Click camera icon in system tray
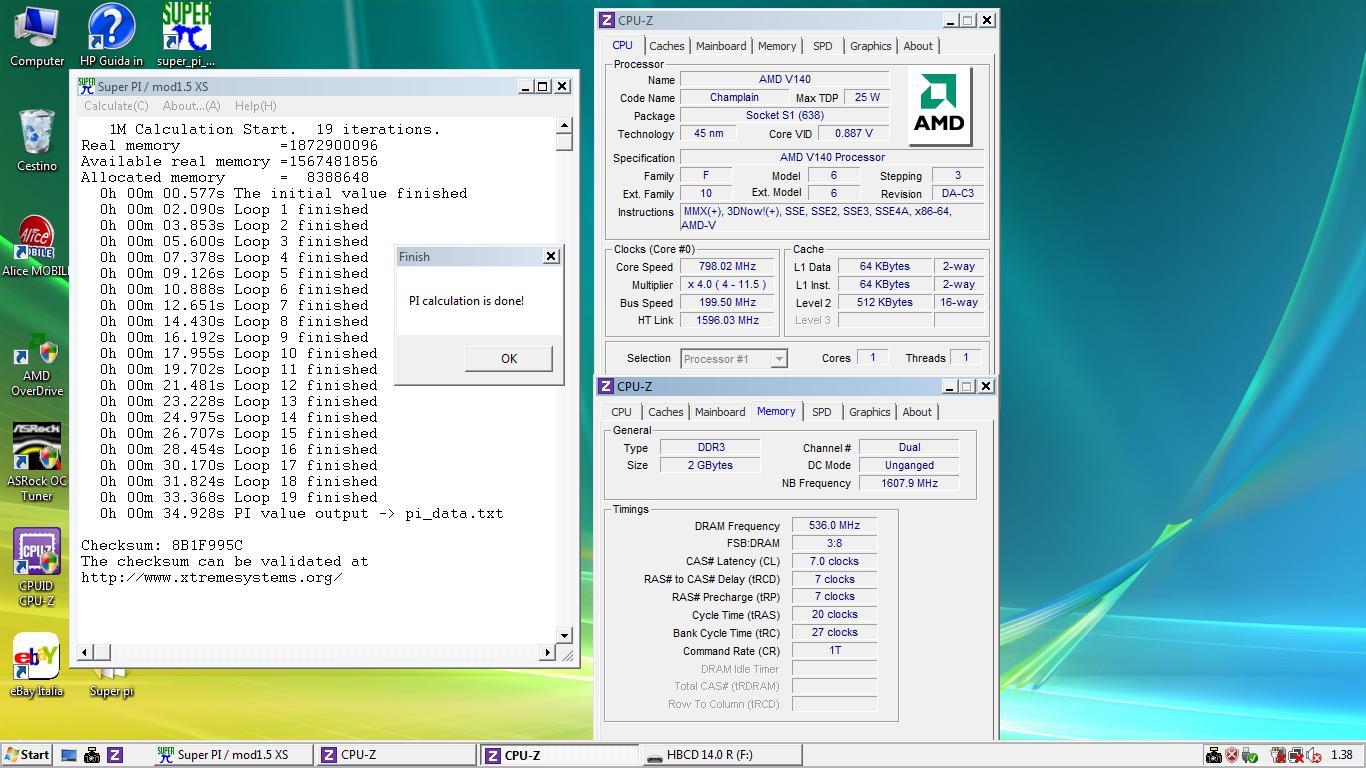1366x768 pixels. click(x=1213, y=755)
